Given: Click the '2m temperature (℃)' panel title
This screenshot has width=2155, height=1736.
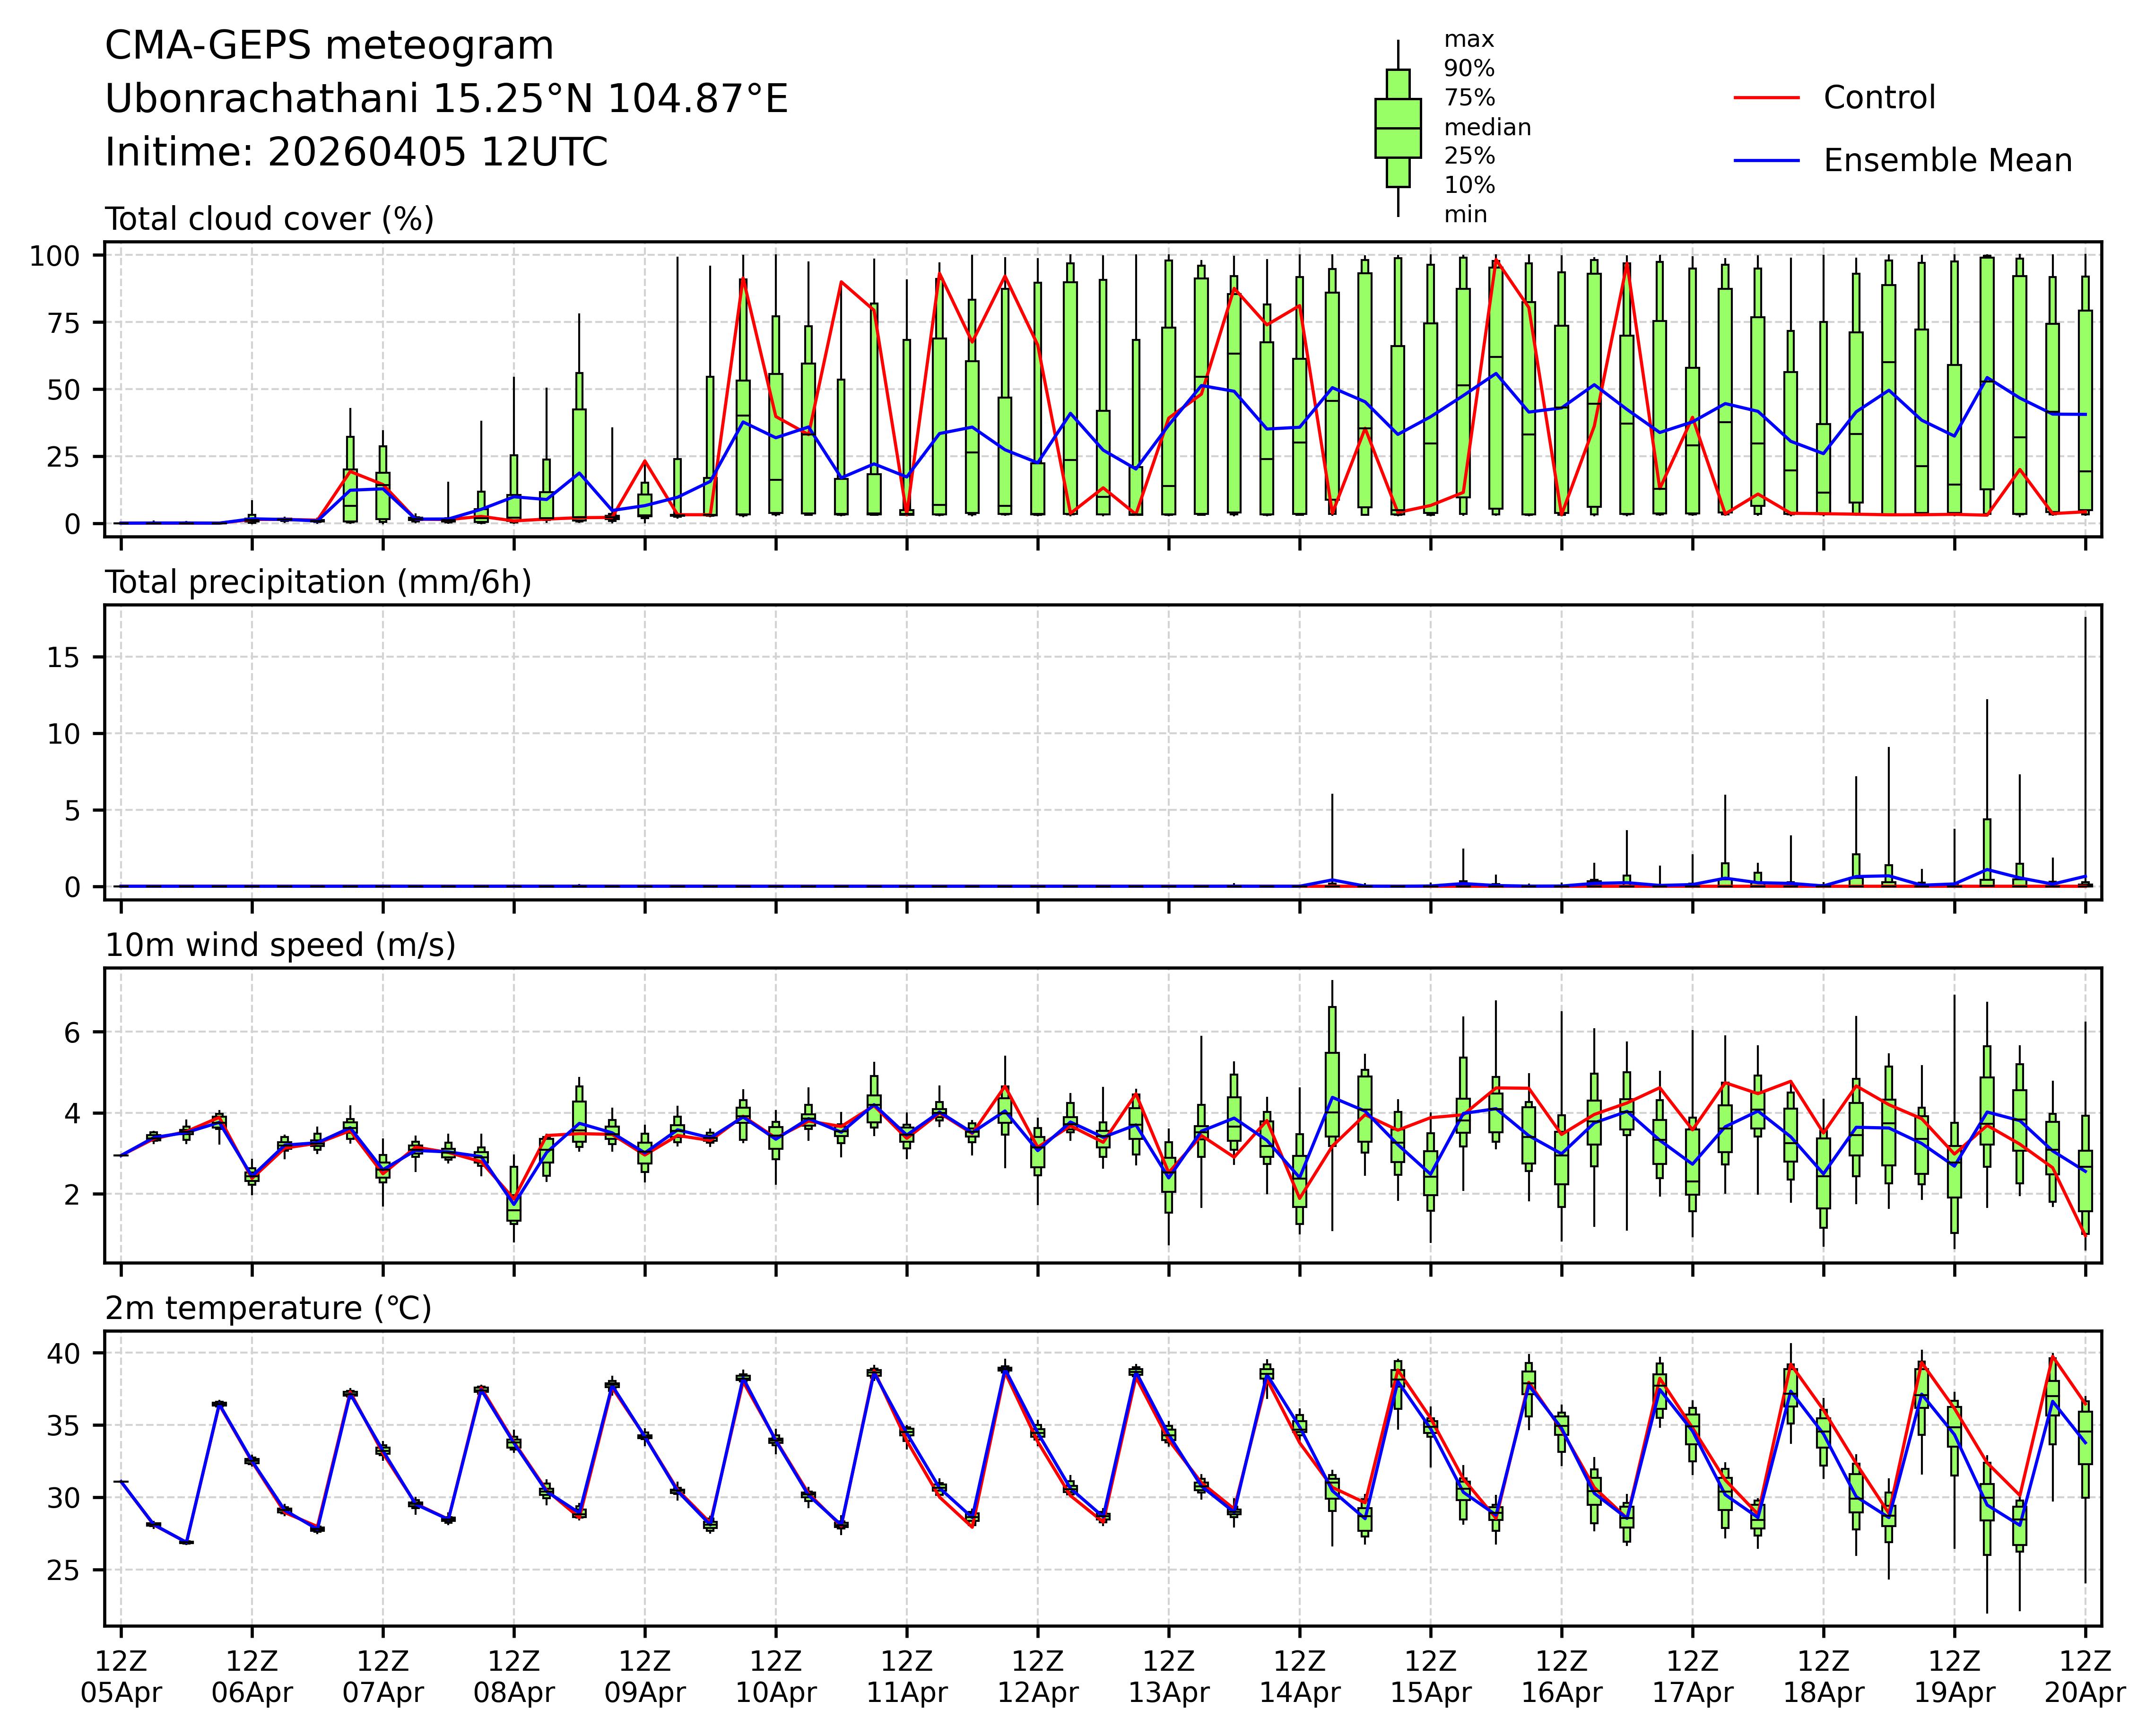Looking at the screenshot, I should point(268,1308).
